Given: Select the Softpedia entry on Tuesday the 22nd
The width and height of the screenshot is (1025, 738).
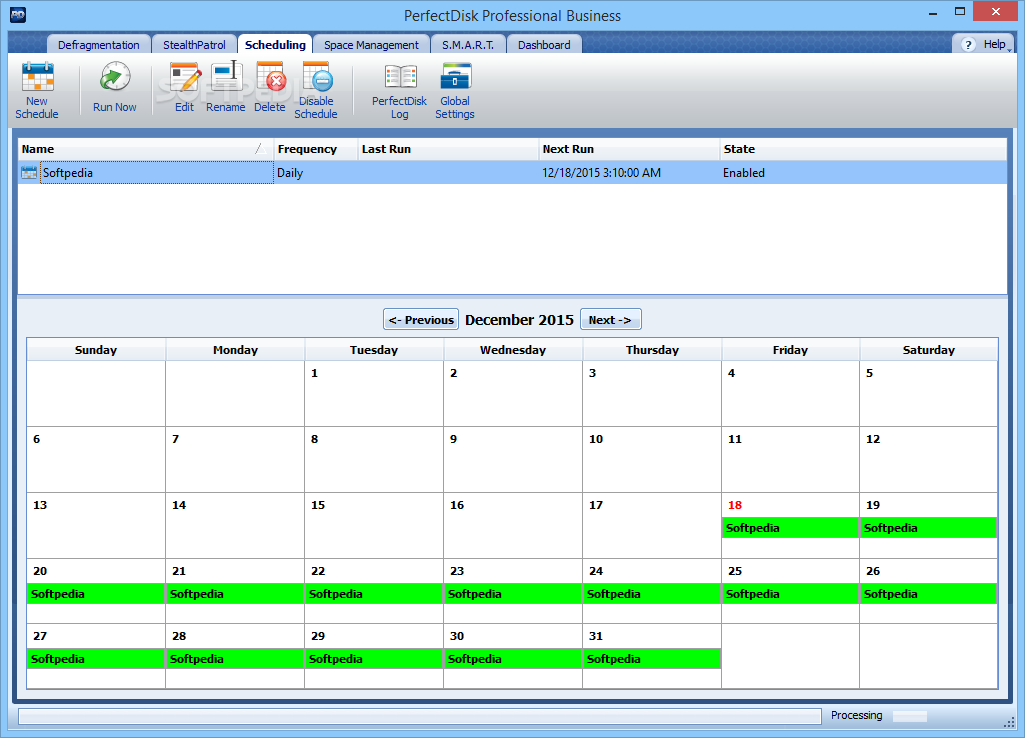Looking at the screenshot, I should [x=374, y=594].
